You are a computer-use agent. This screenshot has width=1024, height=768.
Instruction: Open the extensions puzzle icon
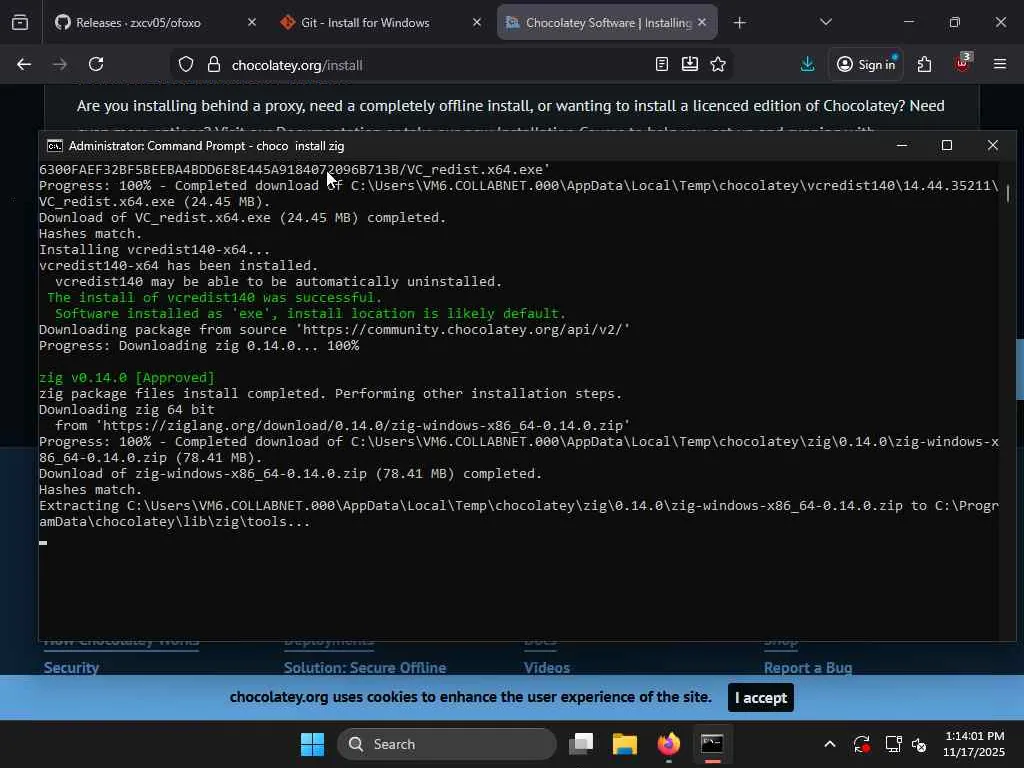coord(924,64)
